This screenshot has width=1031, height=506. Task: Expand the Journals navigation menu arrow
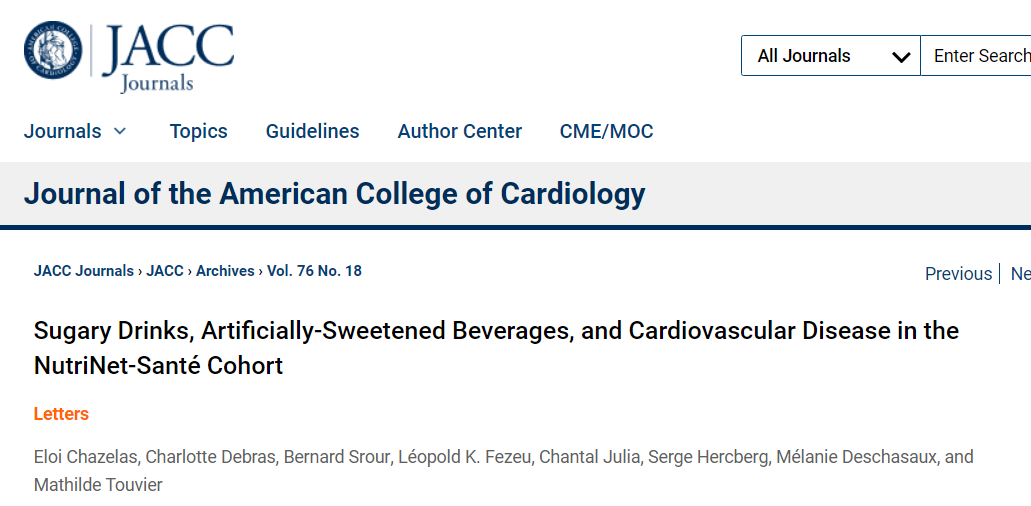(120, 131)
